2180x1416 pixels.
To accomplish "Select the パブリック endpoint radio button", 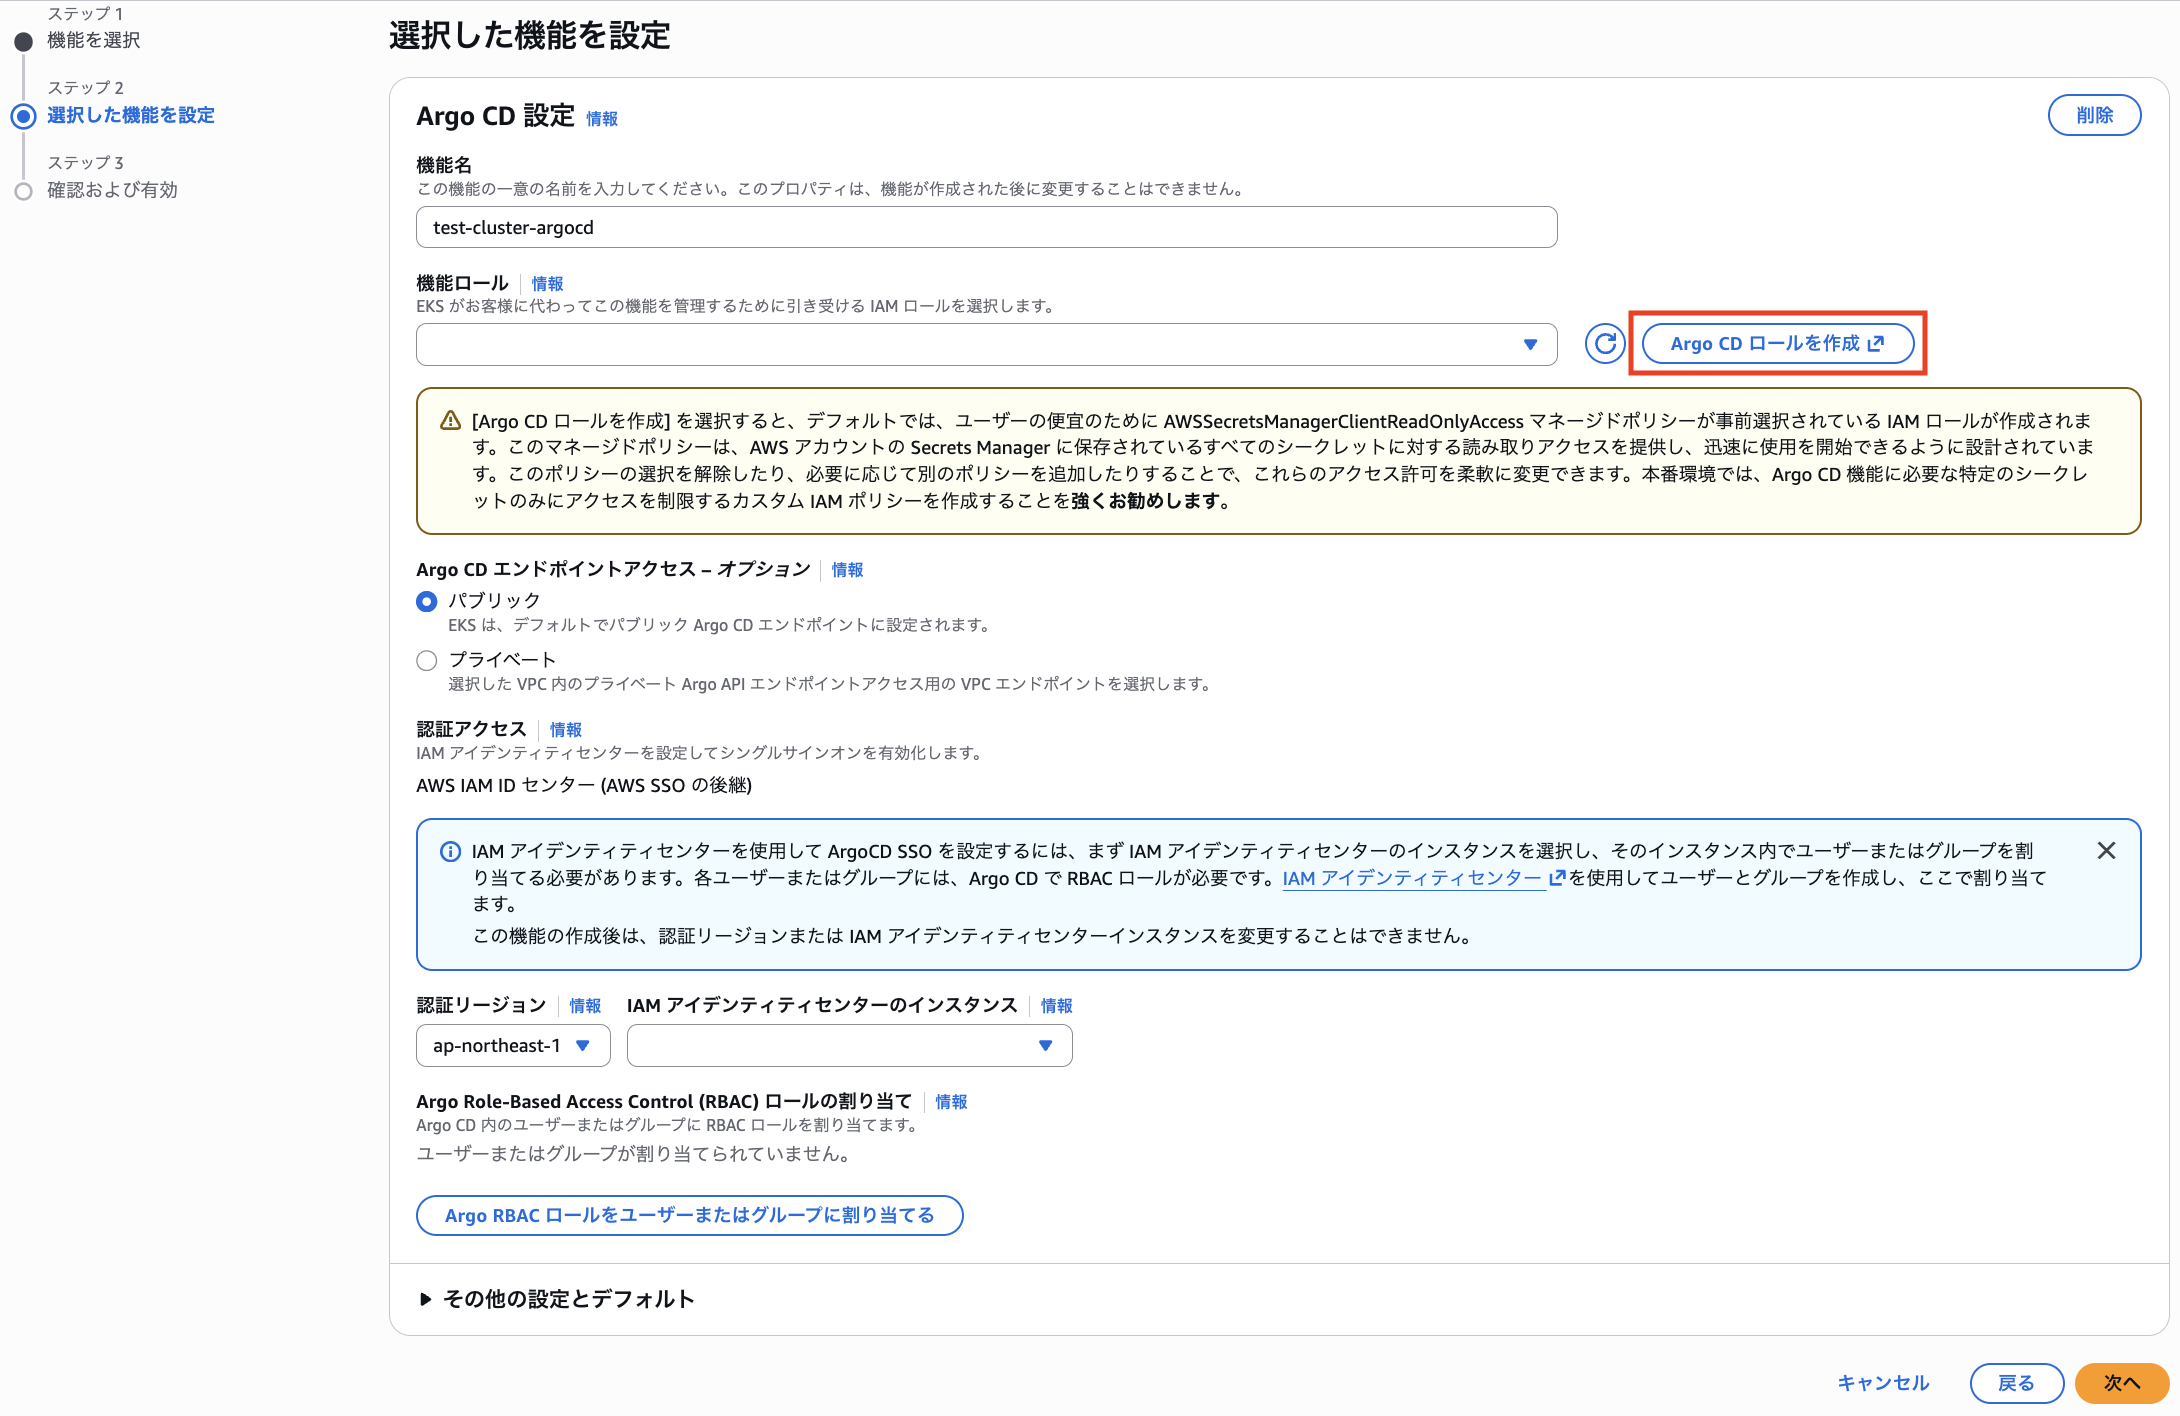I will coord(427,602).
